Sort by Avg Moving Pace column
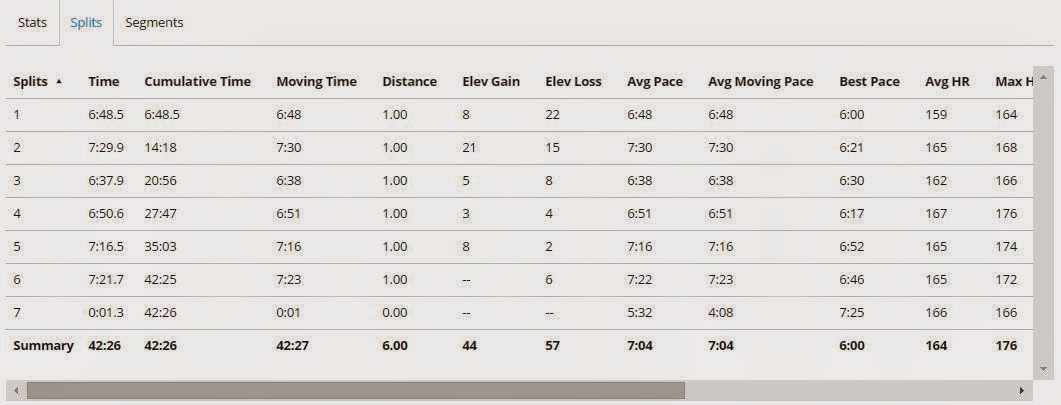Screen dimensions: 1061x405 click(x=760, y=82)
